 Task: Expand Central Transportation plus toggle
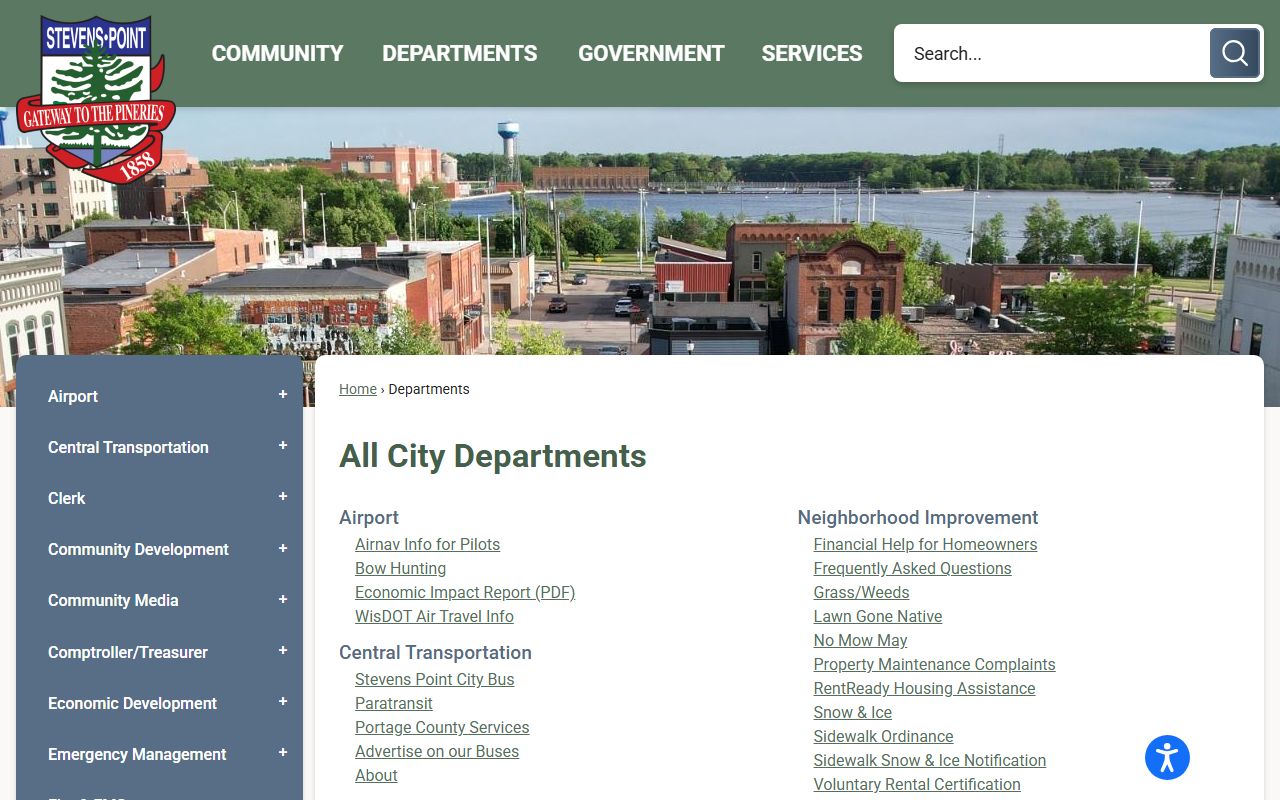(x=283, y=446)
